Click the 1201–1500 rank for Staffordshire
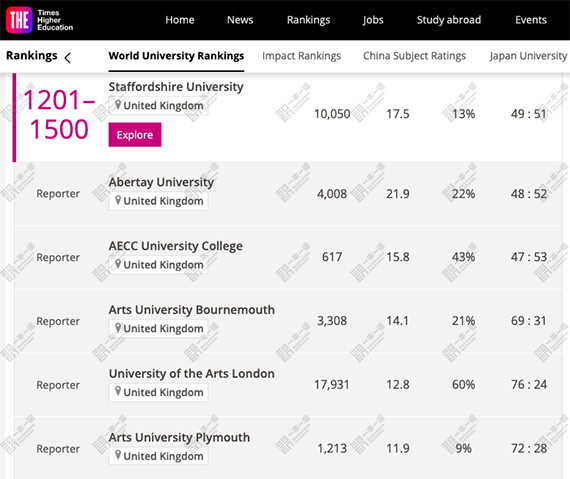Image resolution: width=570 pixels, height=479 pixels. click(59, 115)
